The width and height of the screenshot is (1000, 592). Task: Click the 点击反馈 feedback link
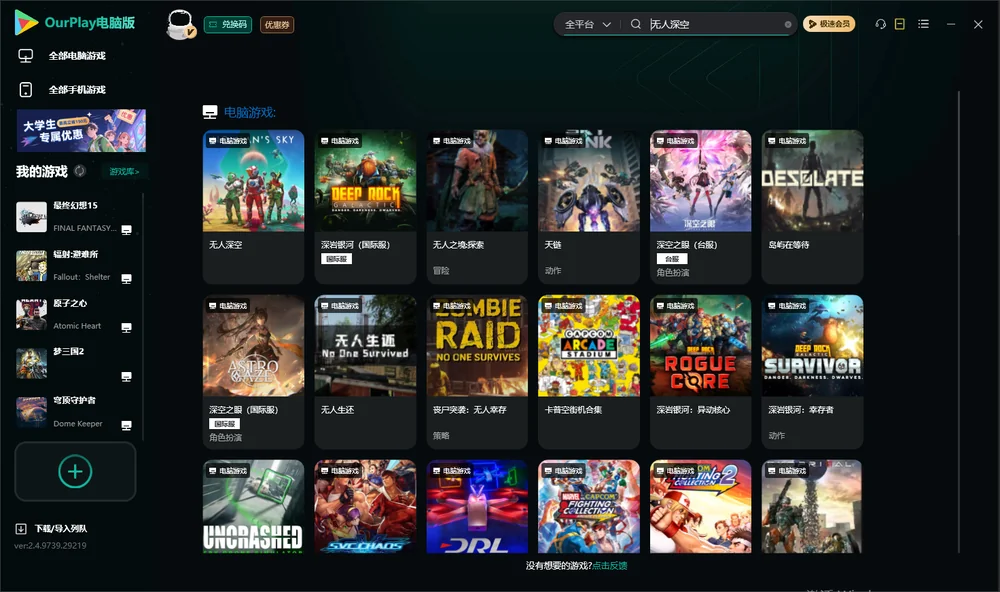pos(610,565)
